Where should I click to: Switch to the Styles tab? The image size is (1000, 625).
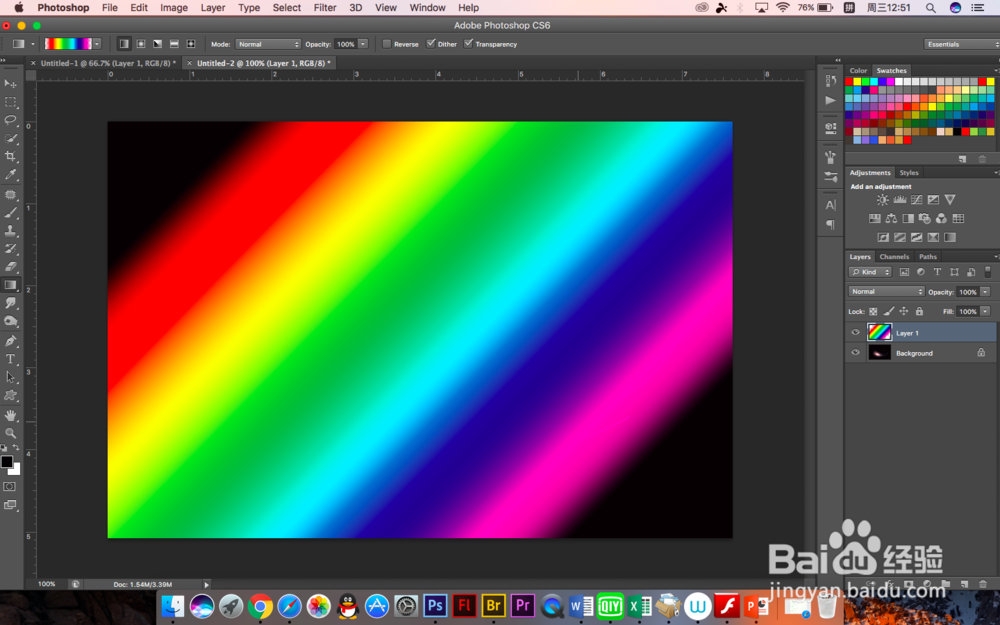click(909, 172)
